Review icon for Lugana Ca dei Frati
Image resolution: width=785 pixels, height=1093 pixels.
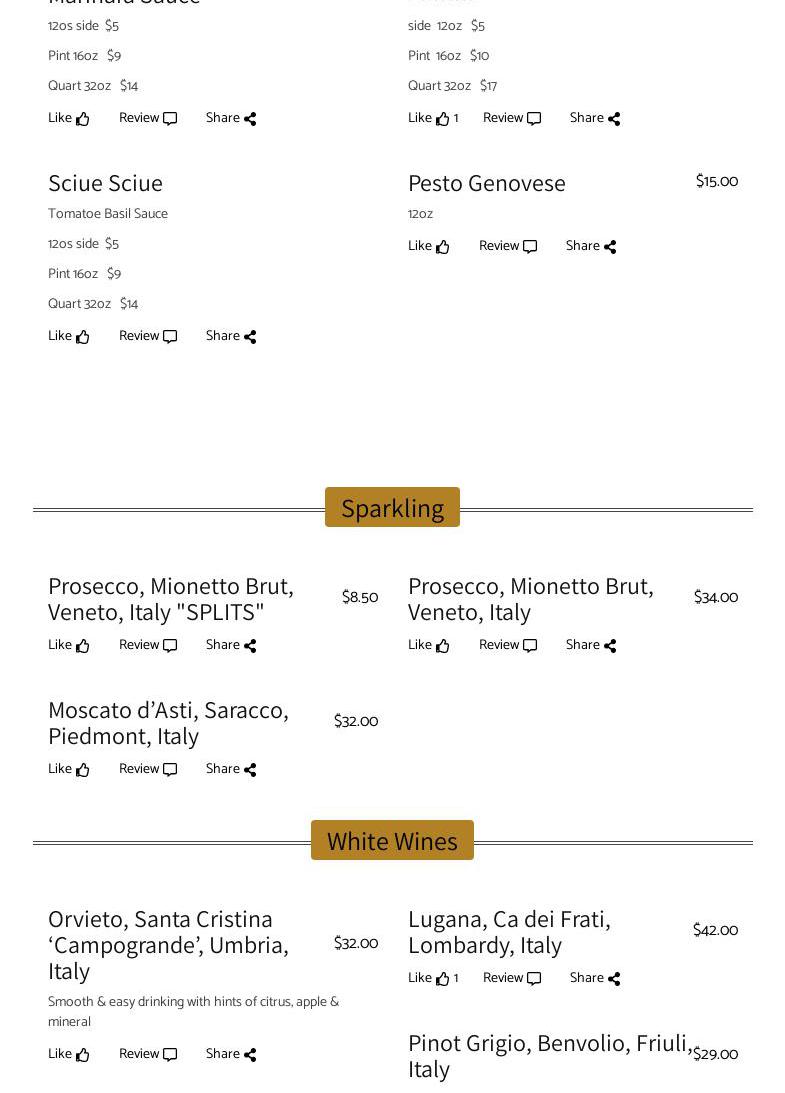click(534, 979)
